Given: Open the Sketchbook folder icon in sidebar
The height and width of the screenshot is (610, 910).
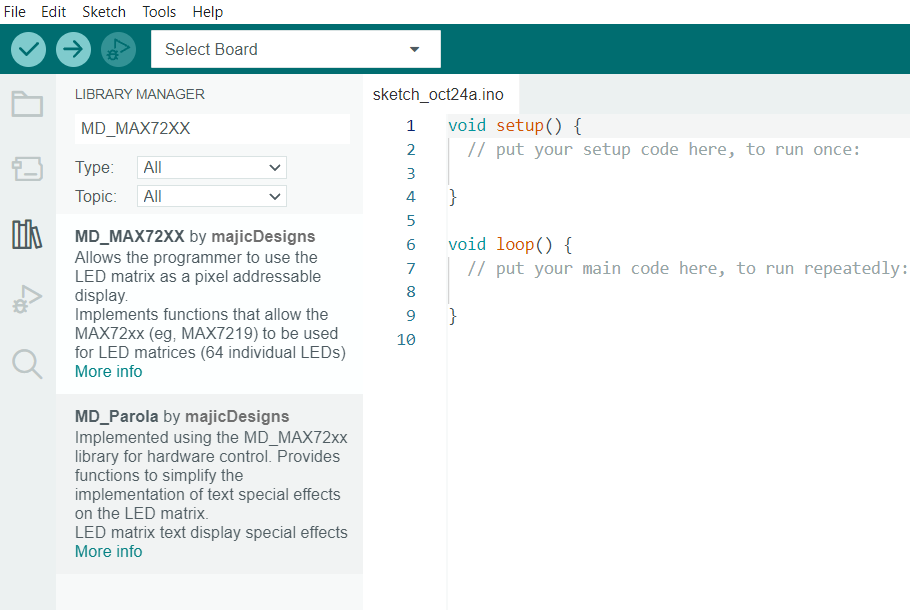Looking at the screenshot, I should click(27, 104).
